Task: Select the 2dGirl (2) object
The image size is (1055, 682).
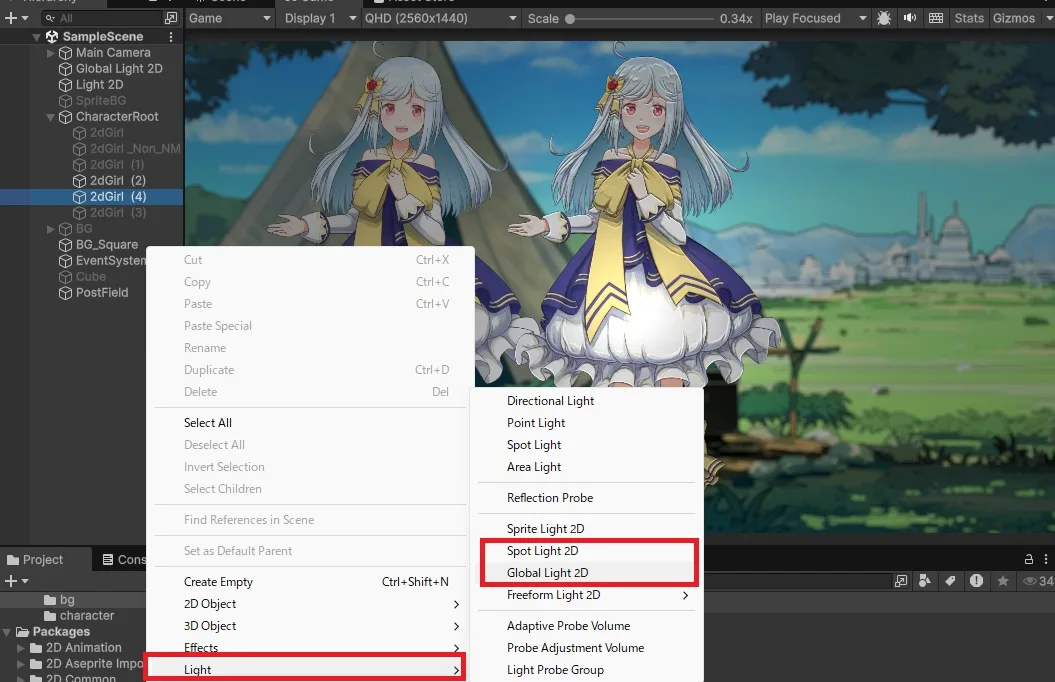Action: pos(118,180)
